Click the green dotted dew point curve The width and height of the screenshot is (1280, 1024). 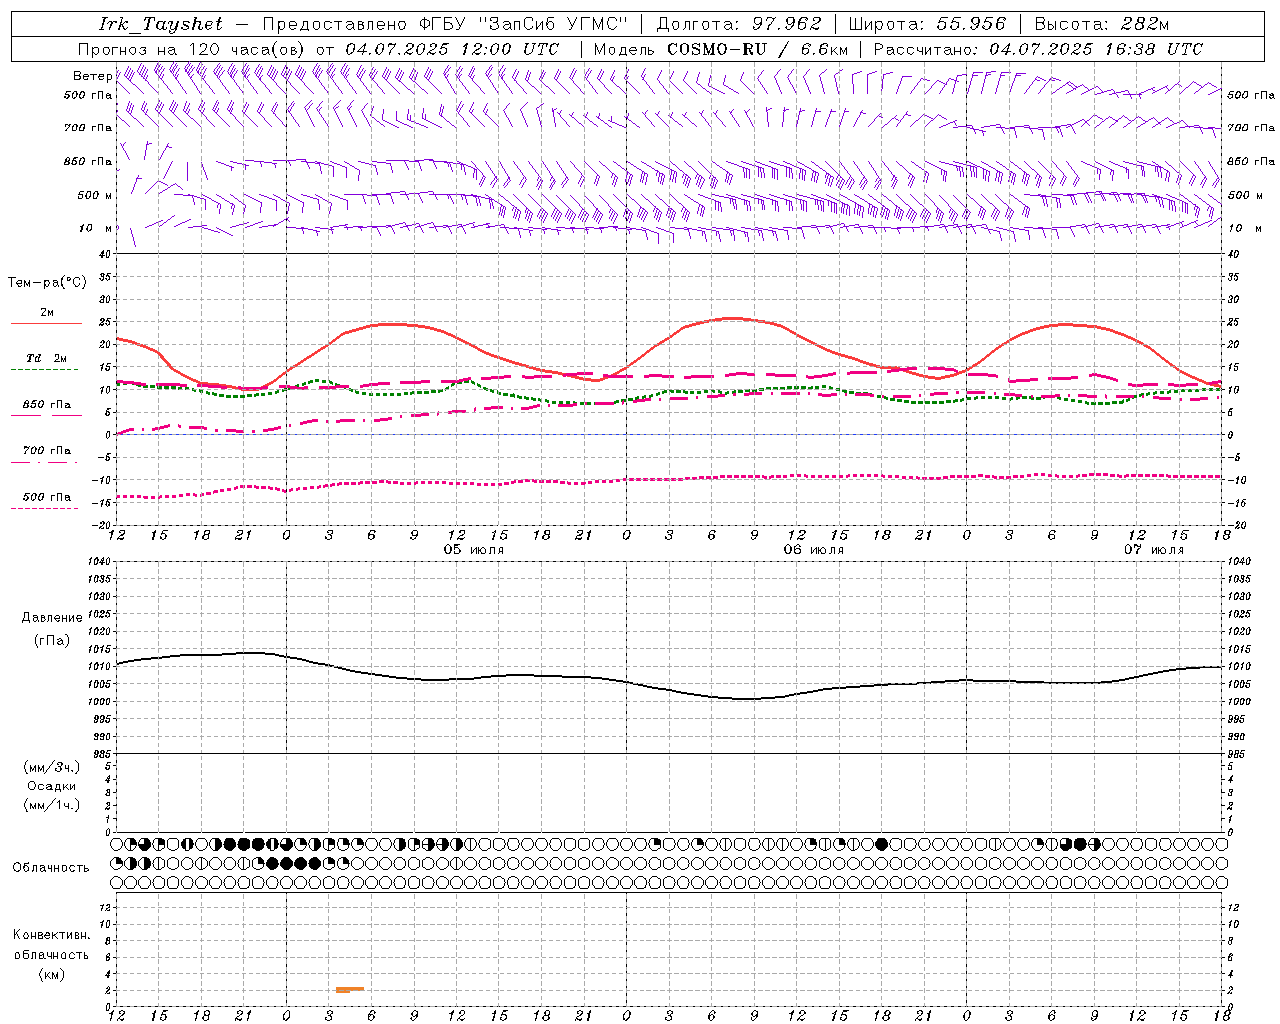coord(669,393)
